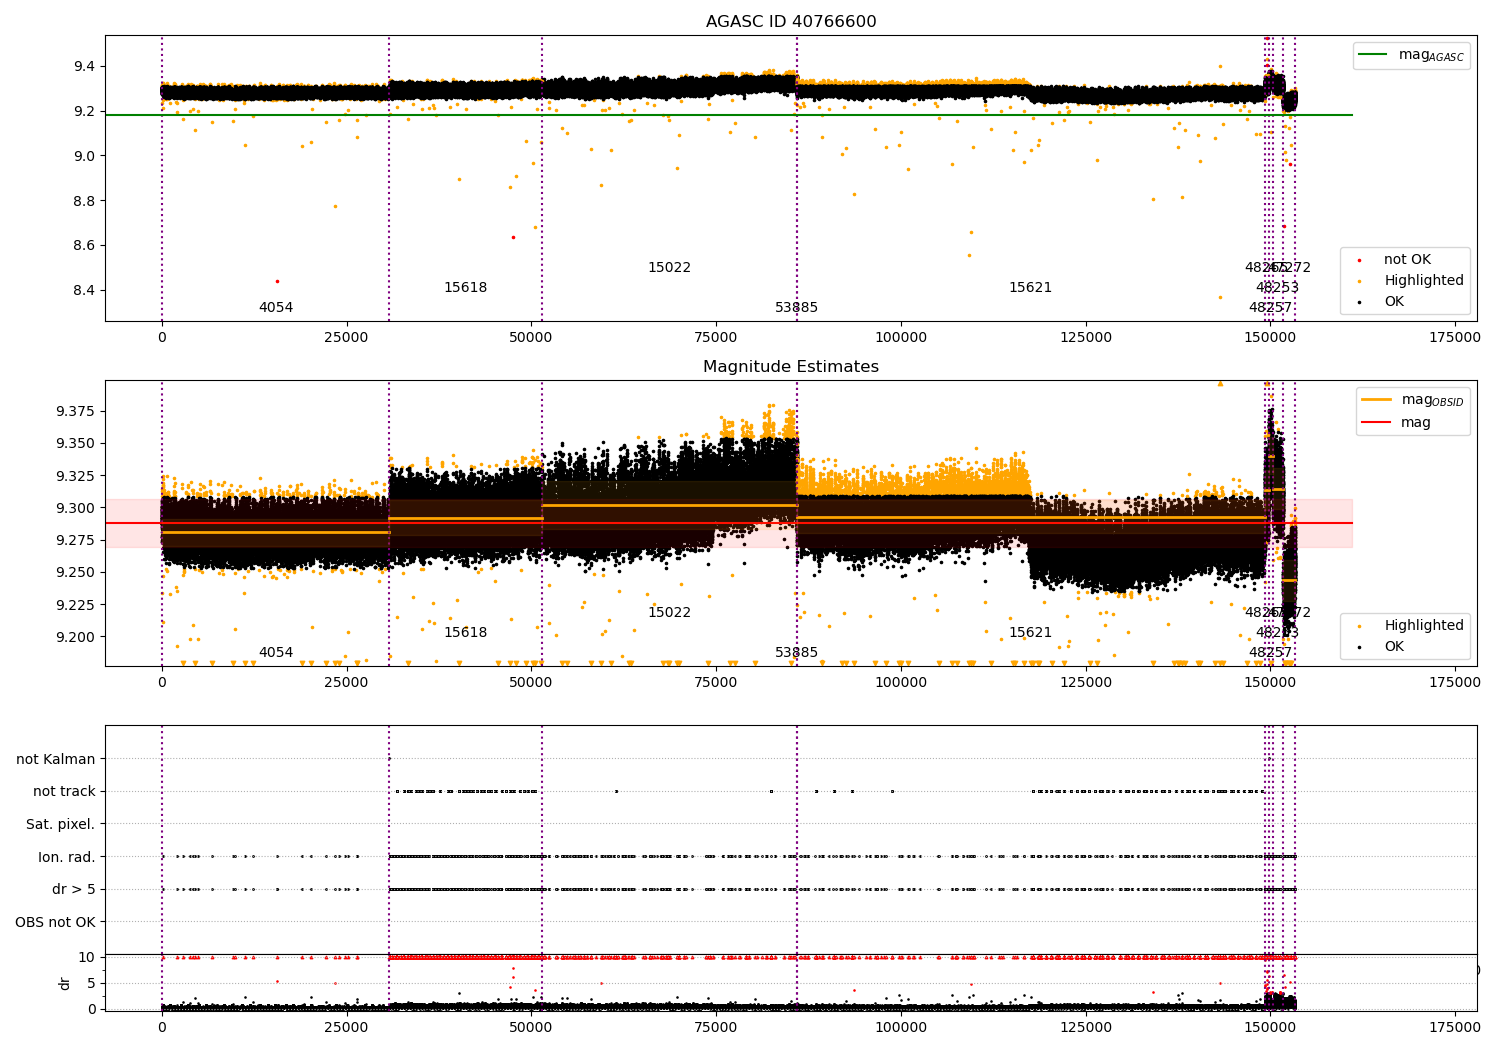Click obsid label "15621" in the AGASC ID plot
The height and width of the screenshot is (1050, 1500).
(1031, 288)
